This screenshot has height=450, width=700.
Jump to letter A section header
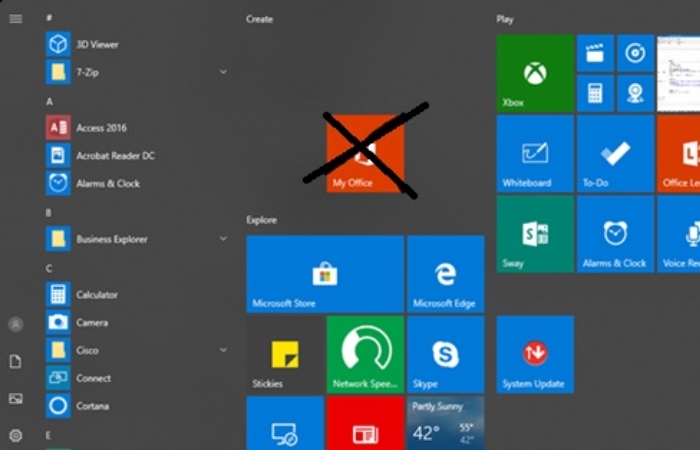(50, 102)
